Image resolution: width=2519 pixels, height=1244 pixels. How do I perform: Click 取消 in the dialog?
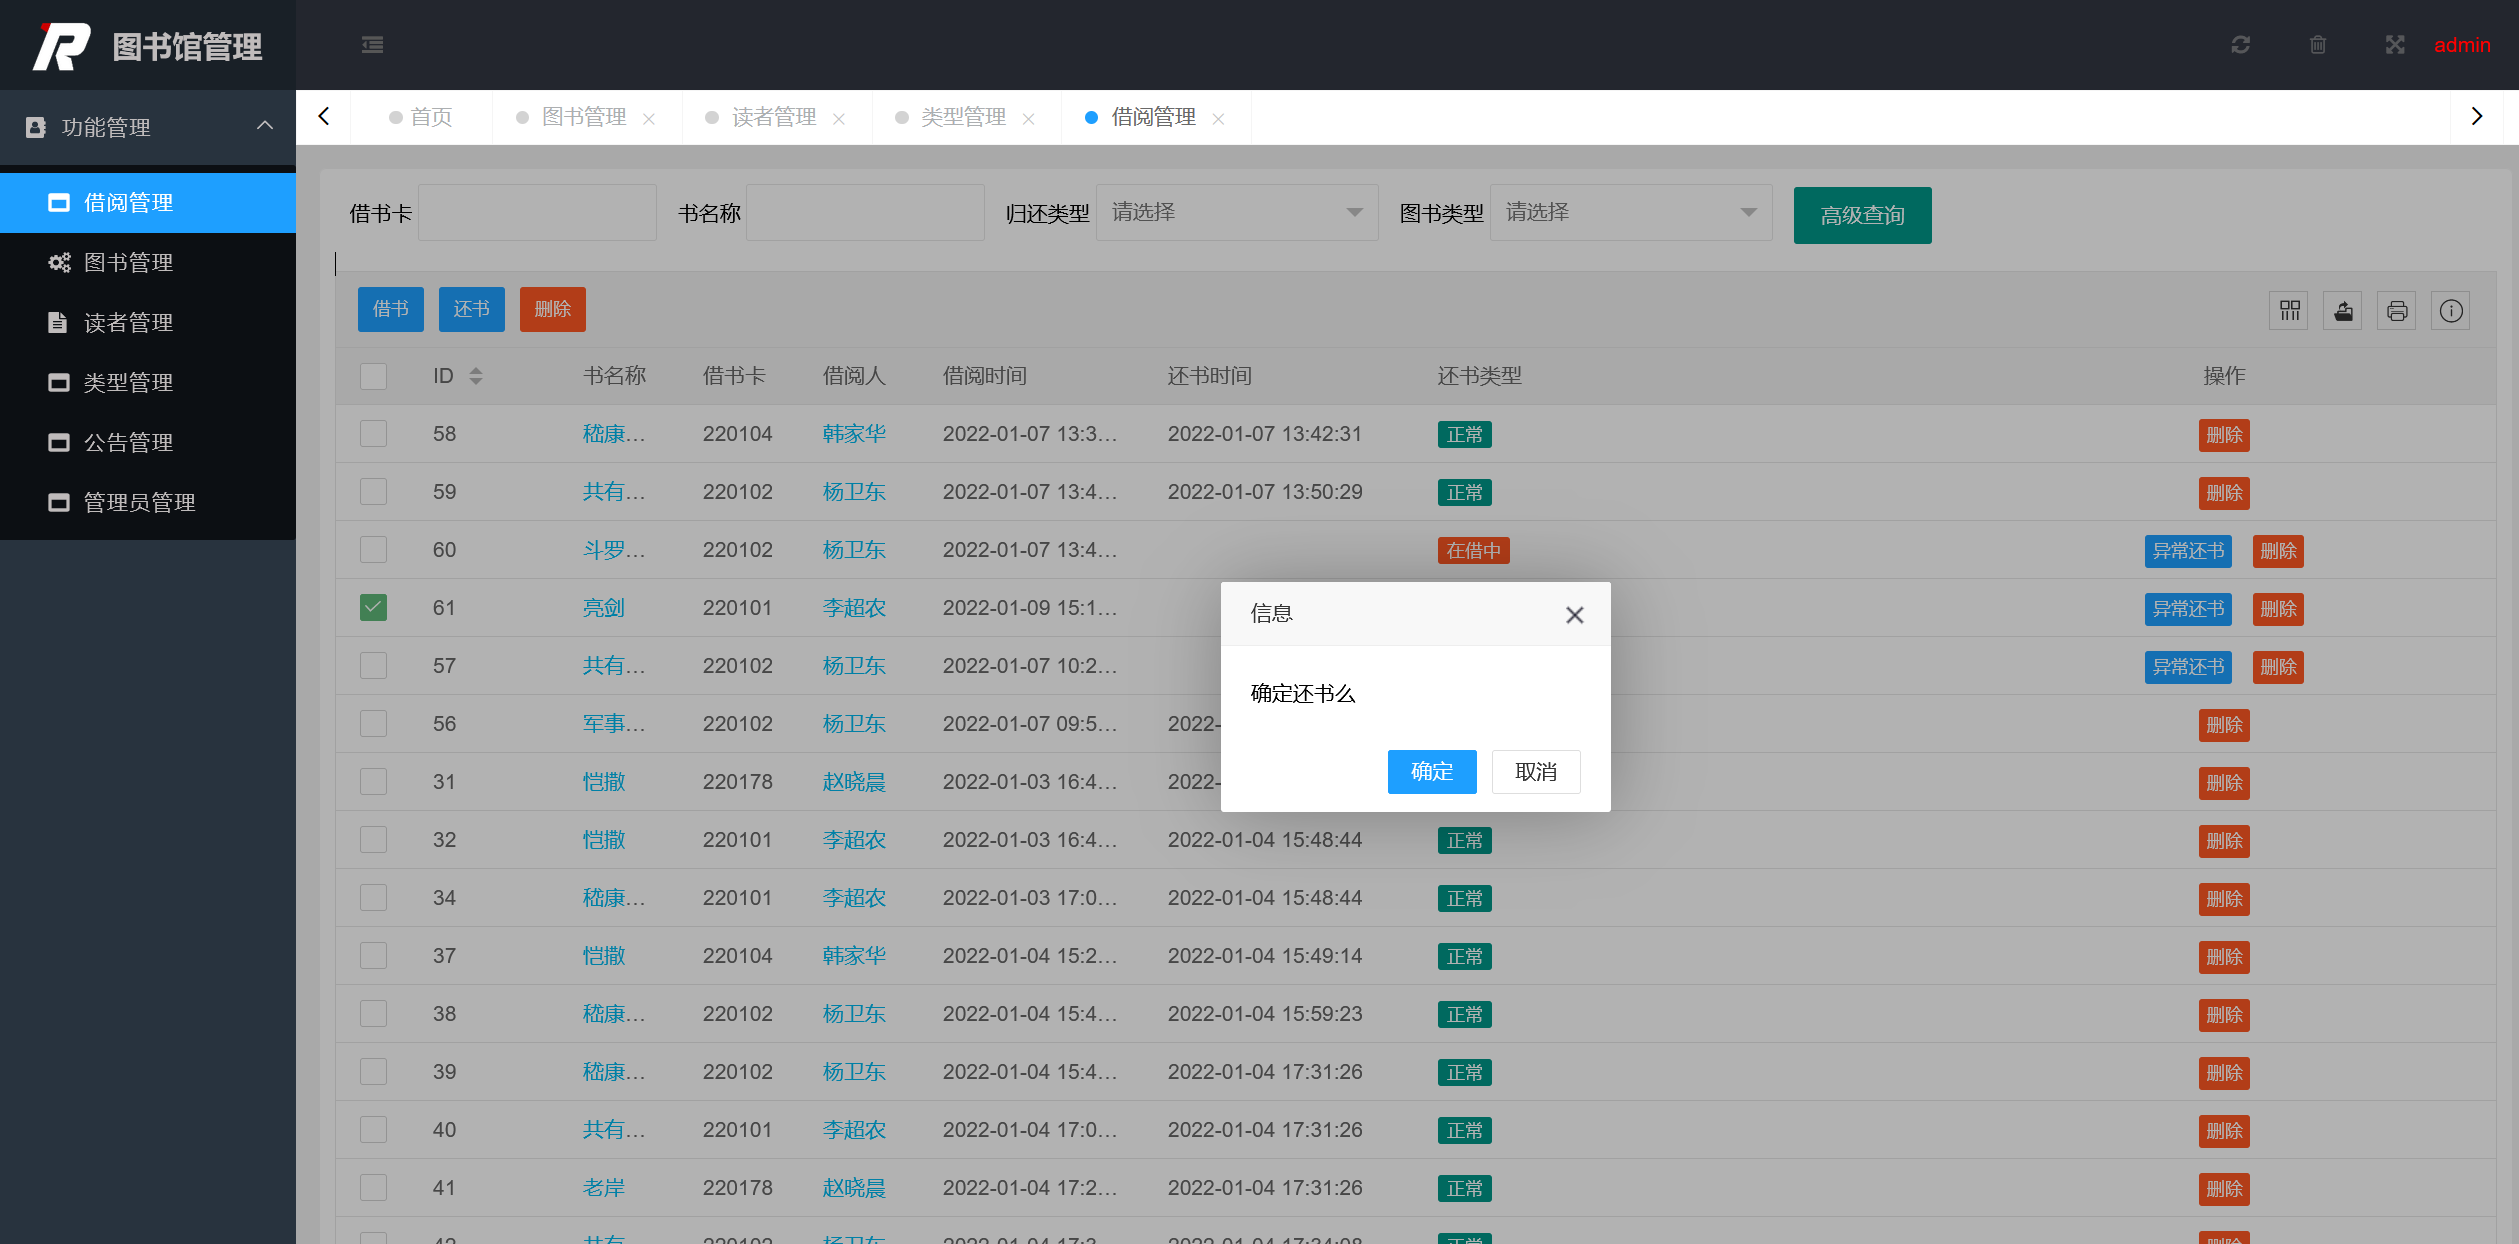click(1535, 772)
